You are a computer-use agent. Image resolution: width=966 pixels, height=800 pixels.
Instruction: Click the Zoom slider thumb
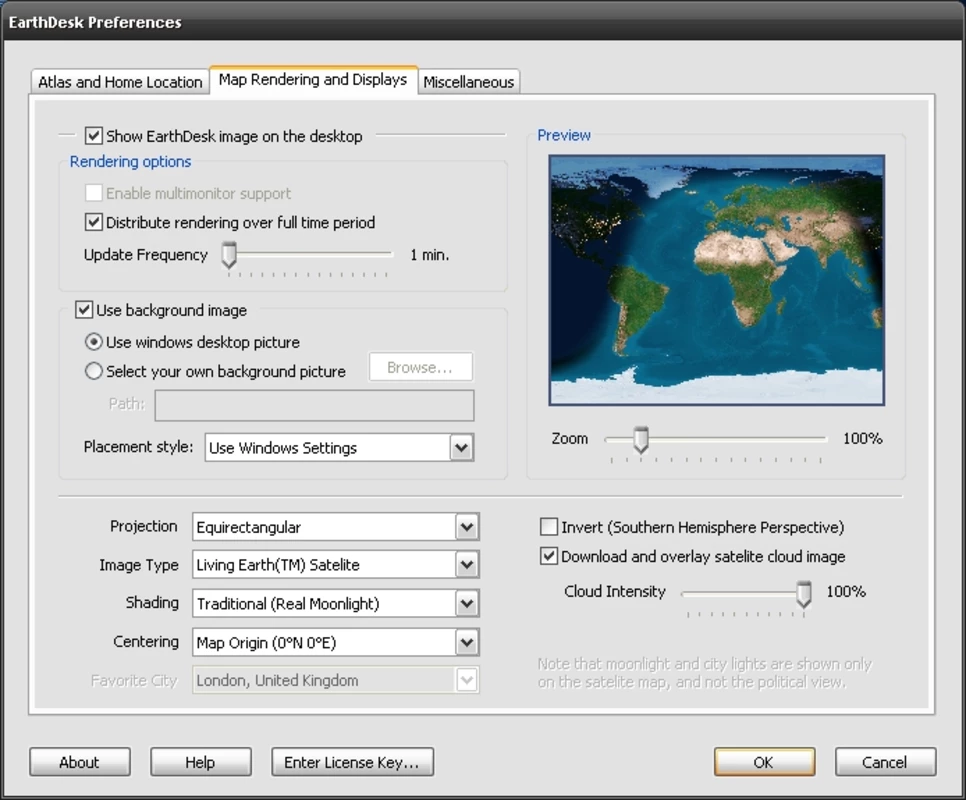pos(641,440)
